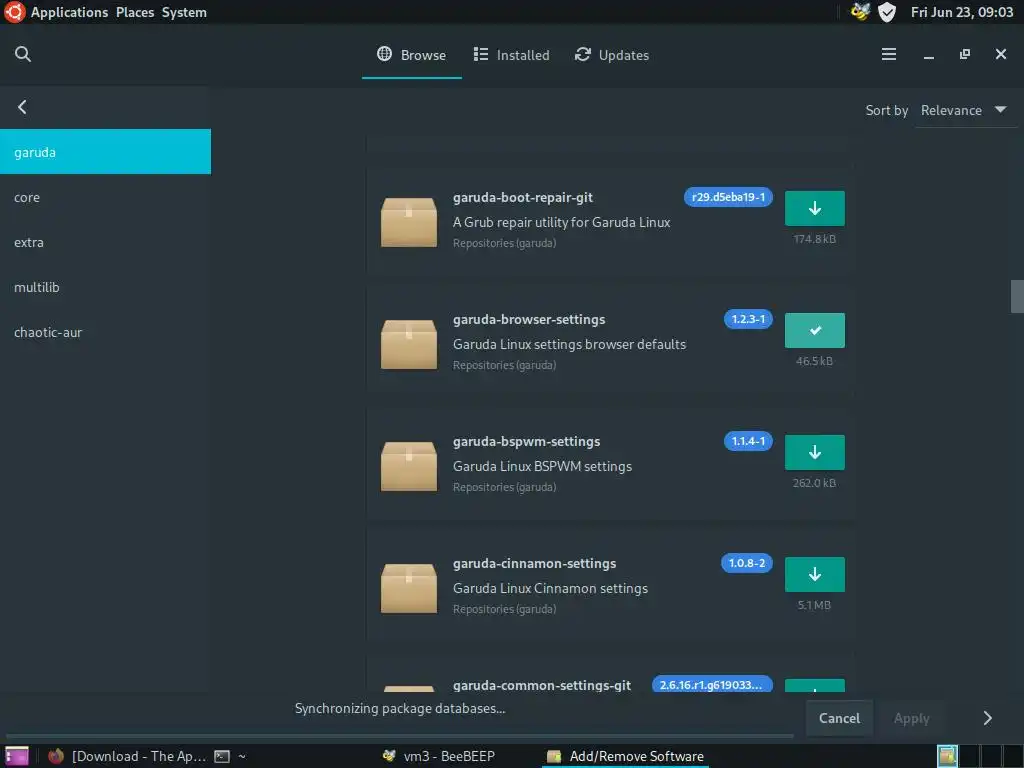This screenshot has width=1024, height=768.
Task: Select the extra repository
Action: coord(105,242)
